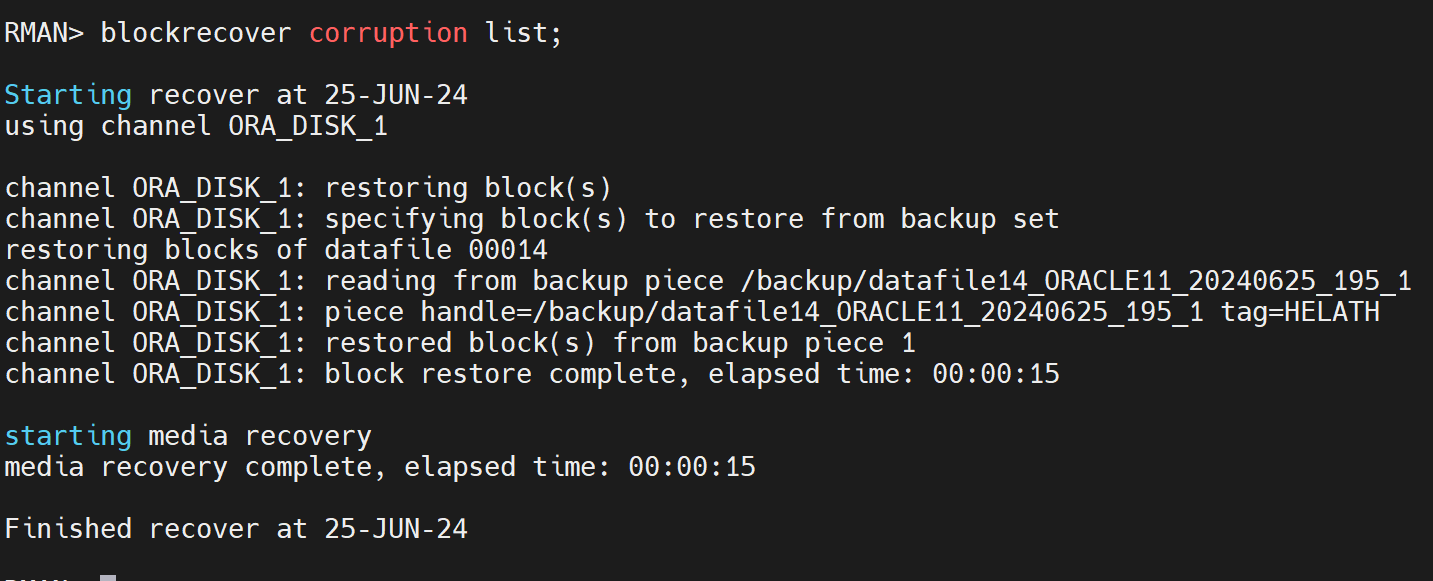The image size is (1433, 581).
Task: Click the 'restoring block(s)' text
Action: [467, 188]
